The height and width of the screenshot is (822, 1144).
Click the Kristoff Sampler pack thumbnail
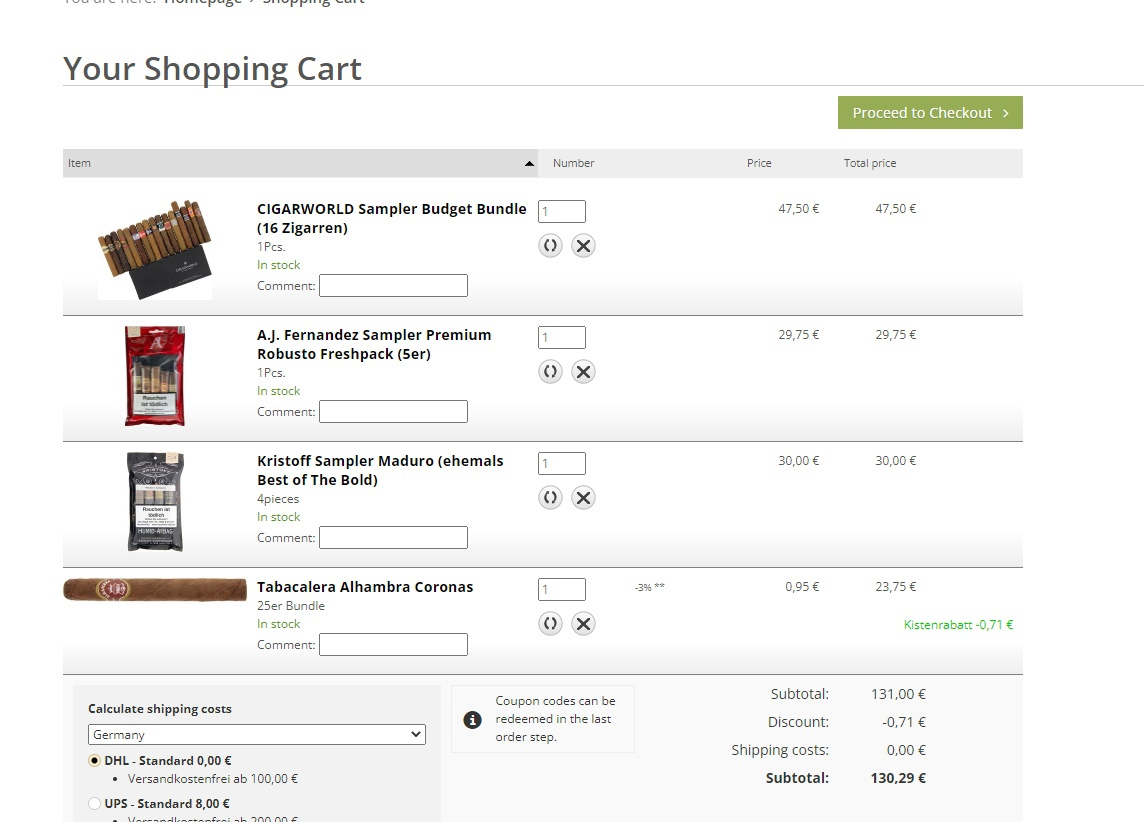[x=155, y=502]
